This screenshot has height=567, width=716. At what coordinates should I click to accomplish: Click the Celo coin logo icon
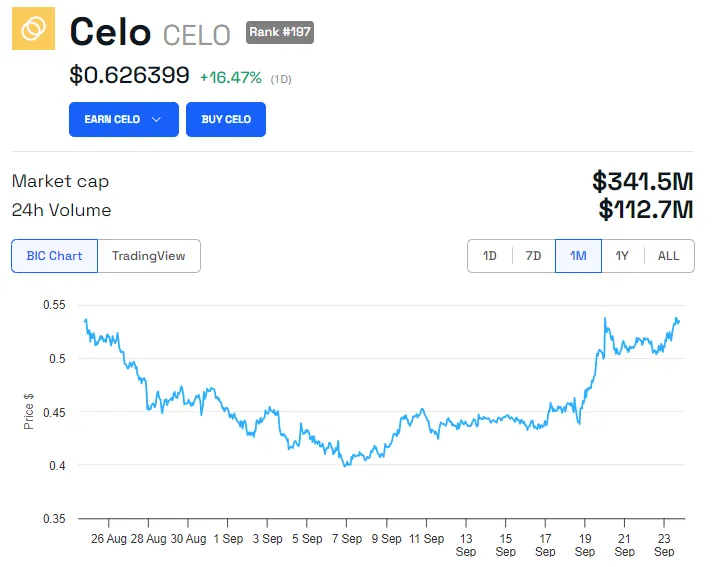(x=34, y=29)
